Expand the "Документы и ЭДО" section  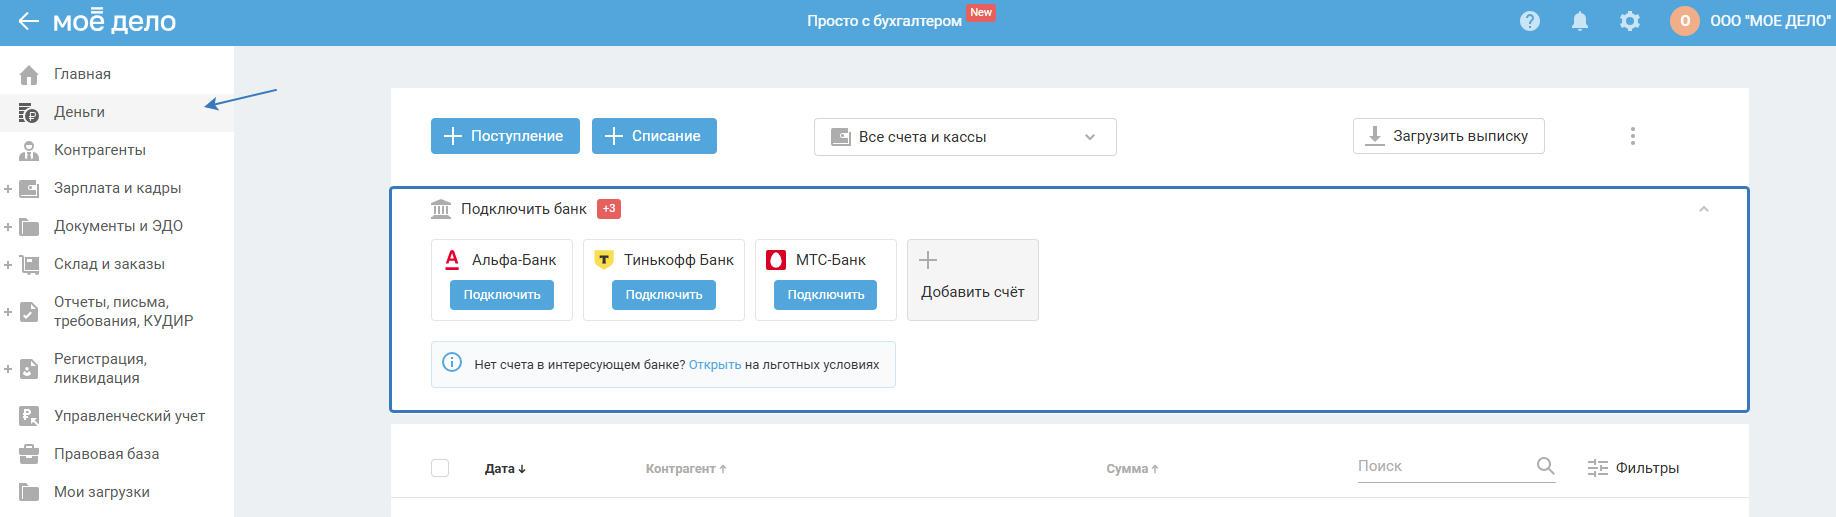tap(8, 226)
